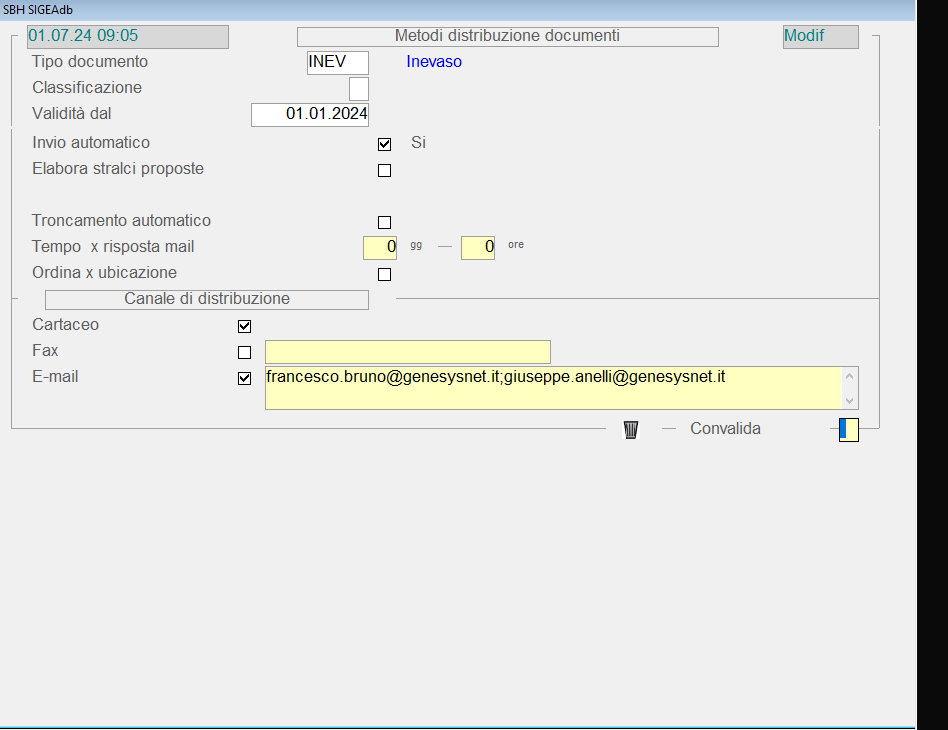948x730 pixels.
Task: Uncheck the Invio automatico checkbox
Action: (384, 144)
